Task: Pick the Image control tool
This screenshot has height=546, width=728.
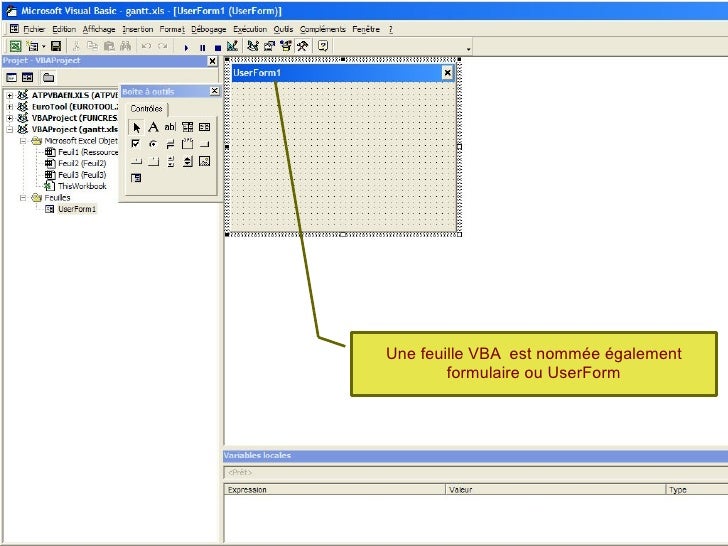Action: 204,161
